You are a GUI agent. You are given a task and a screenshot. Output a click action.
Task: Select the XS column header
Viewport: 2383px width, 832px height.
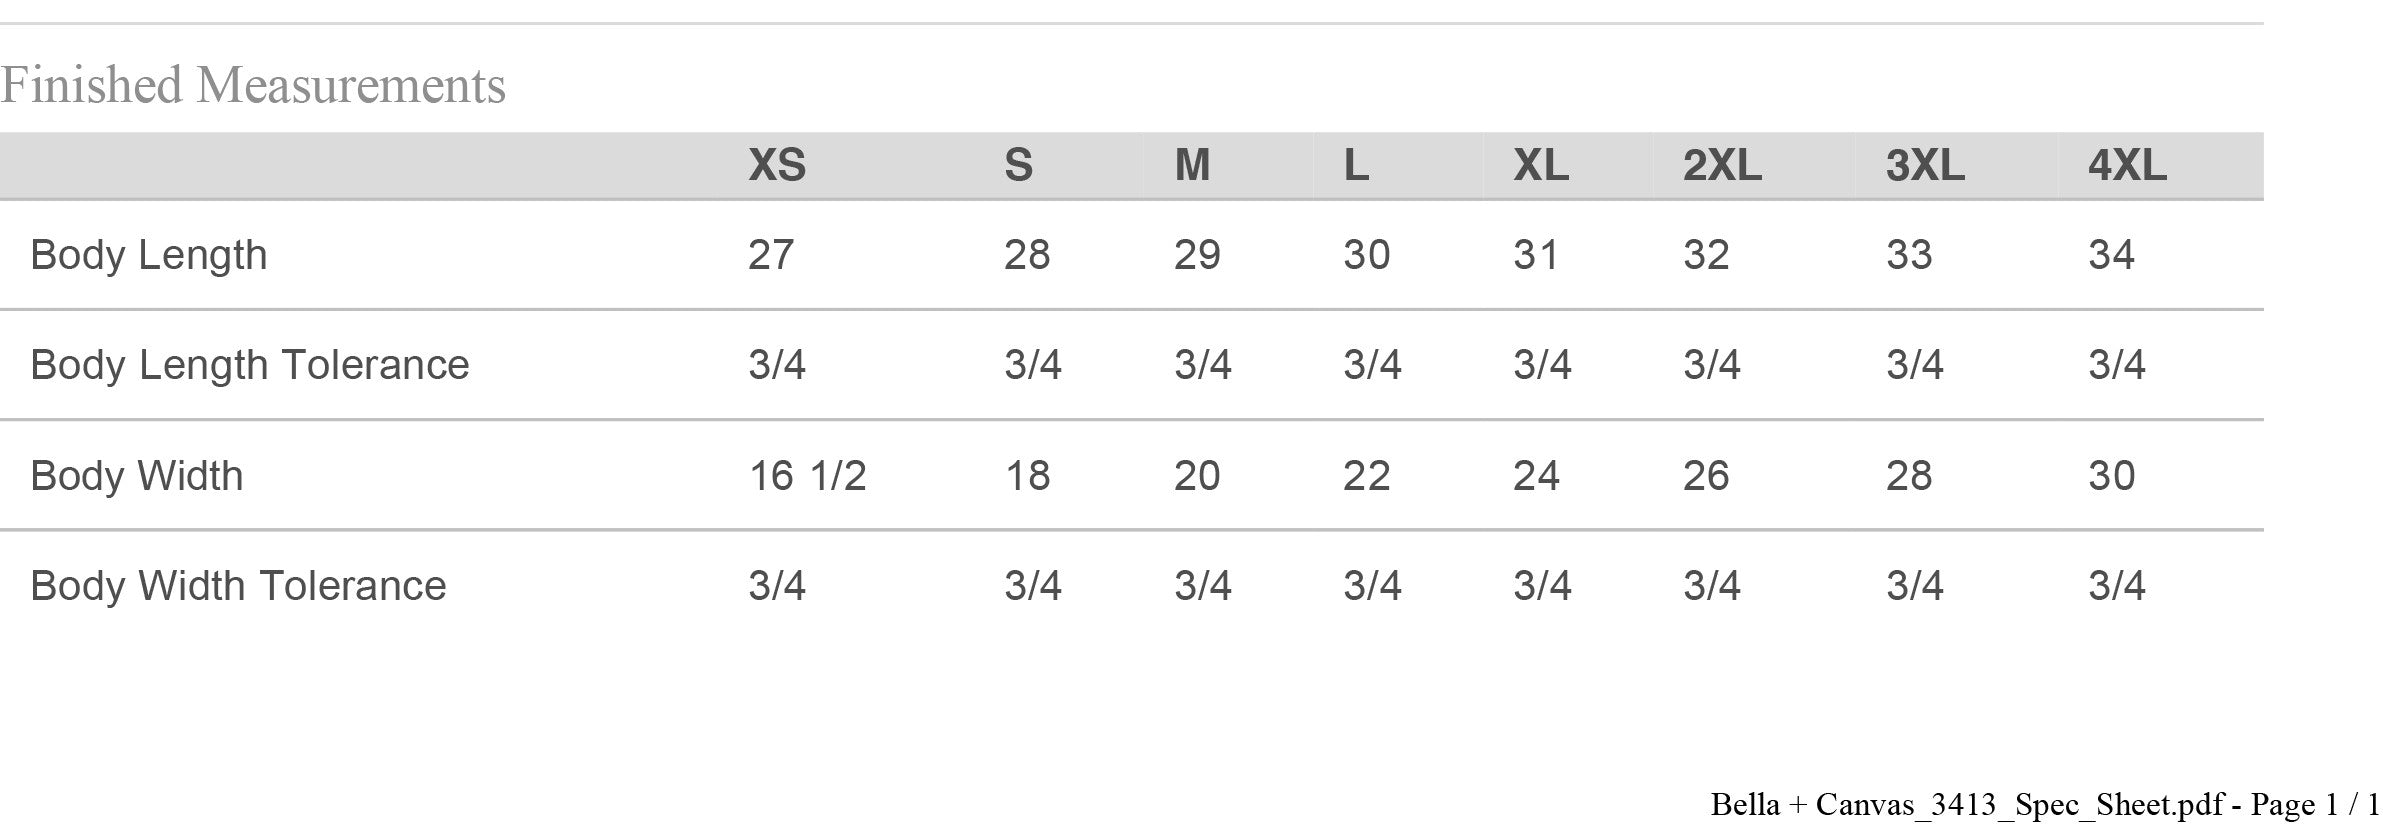point(776,165)
